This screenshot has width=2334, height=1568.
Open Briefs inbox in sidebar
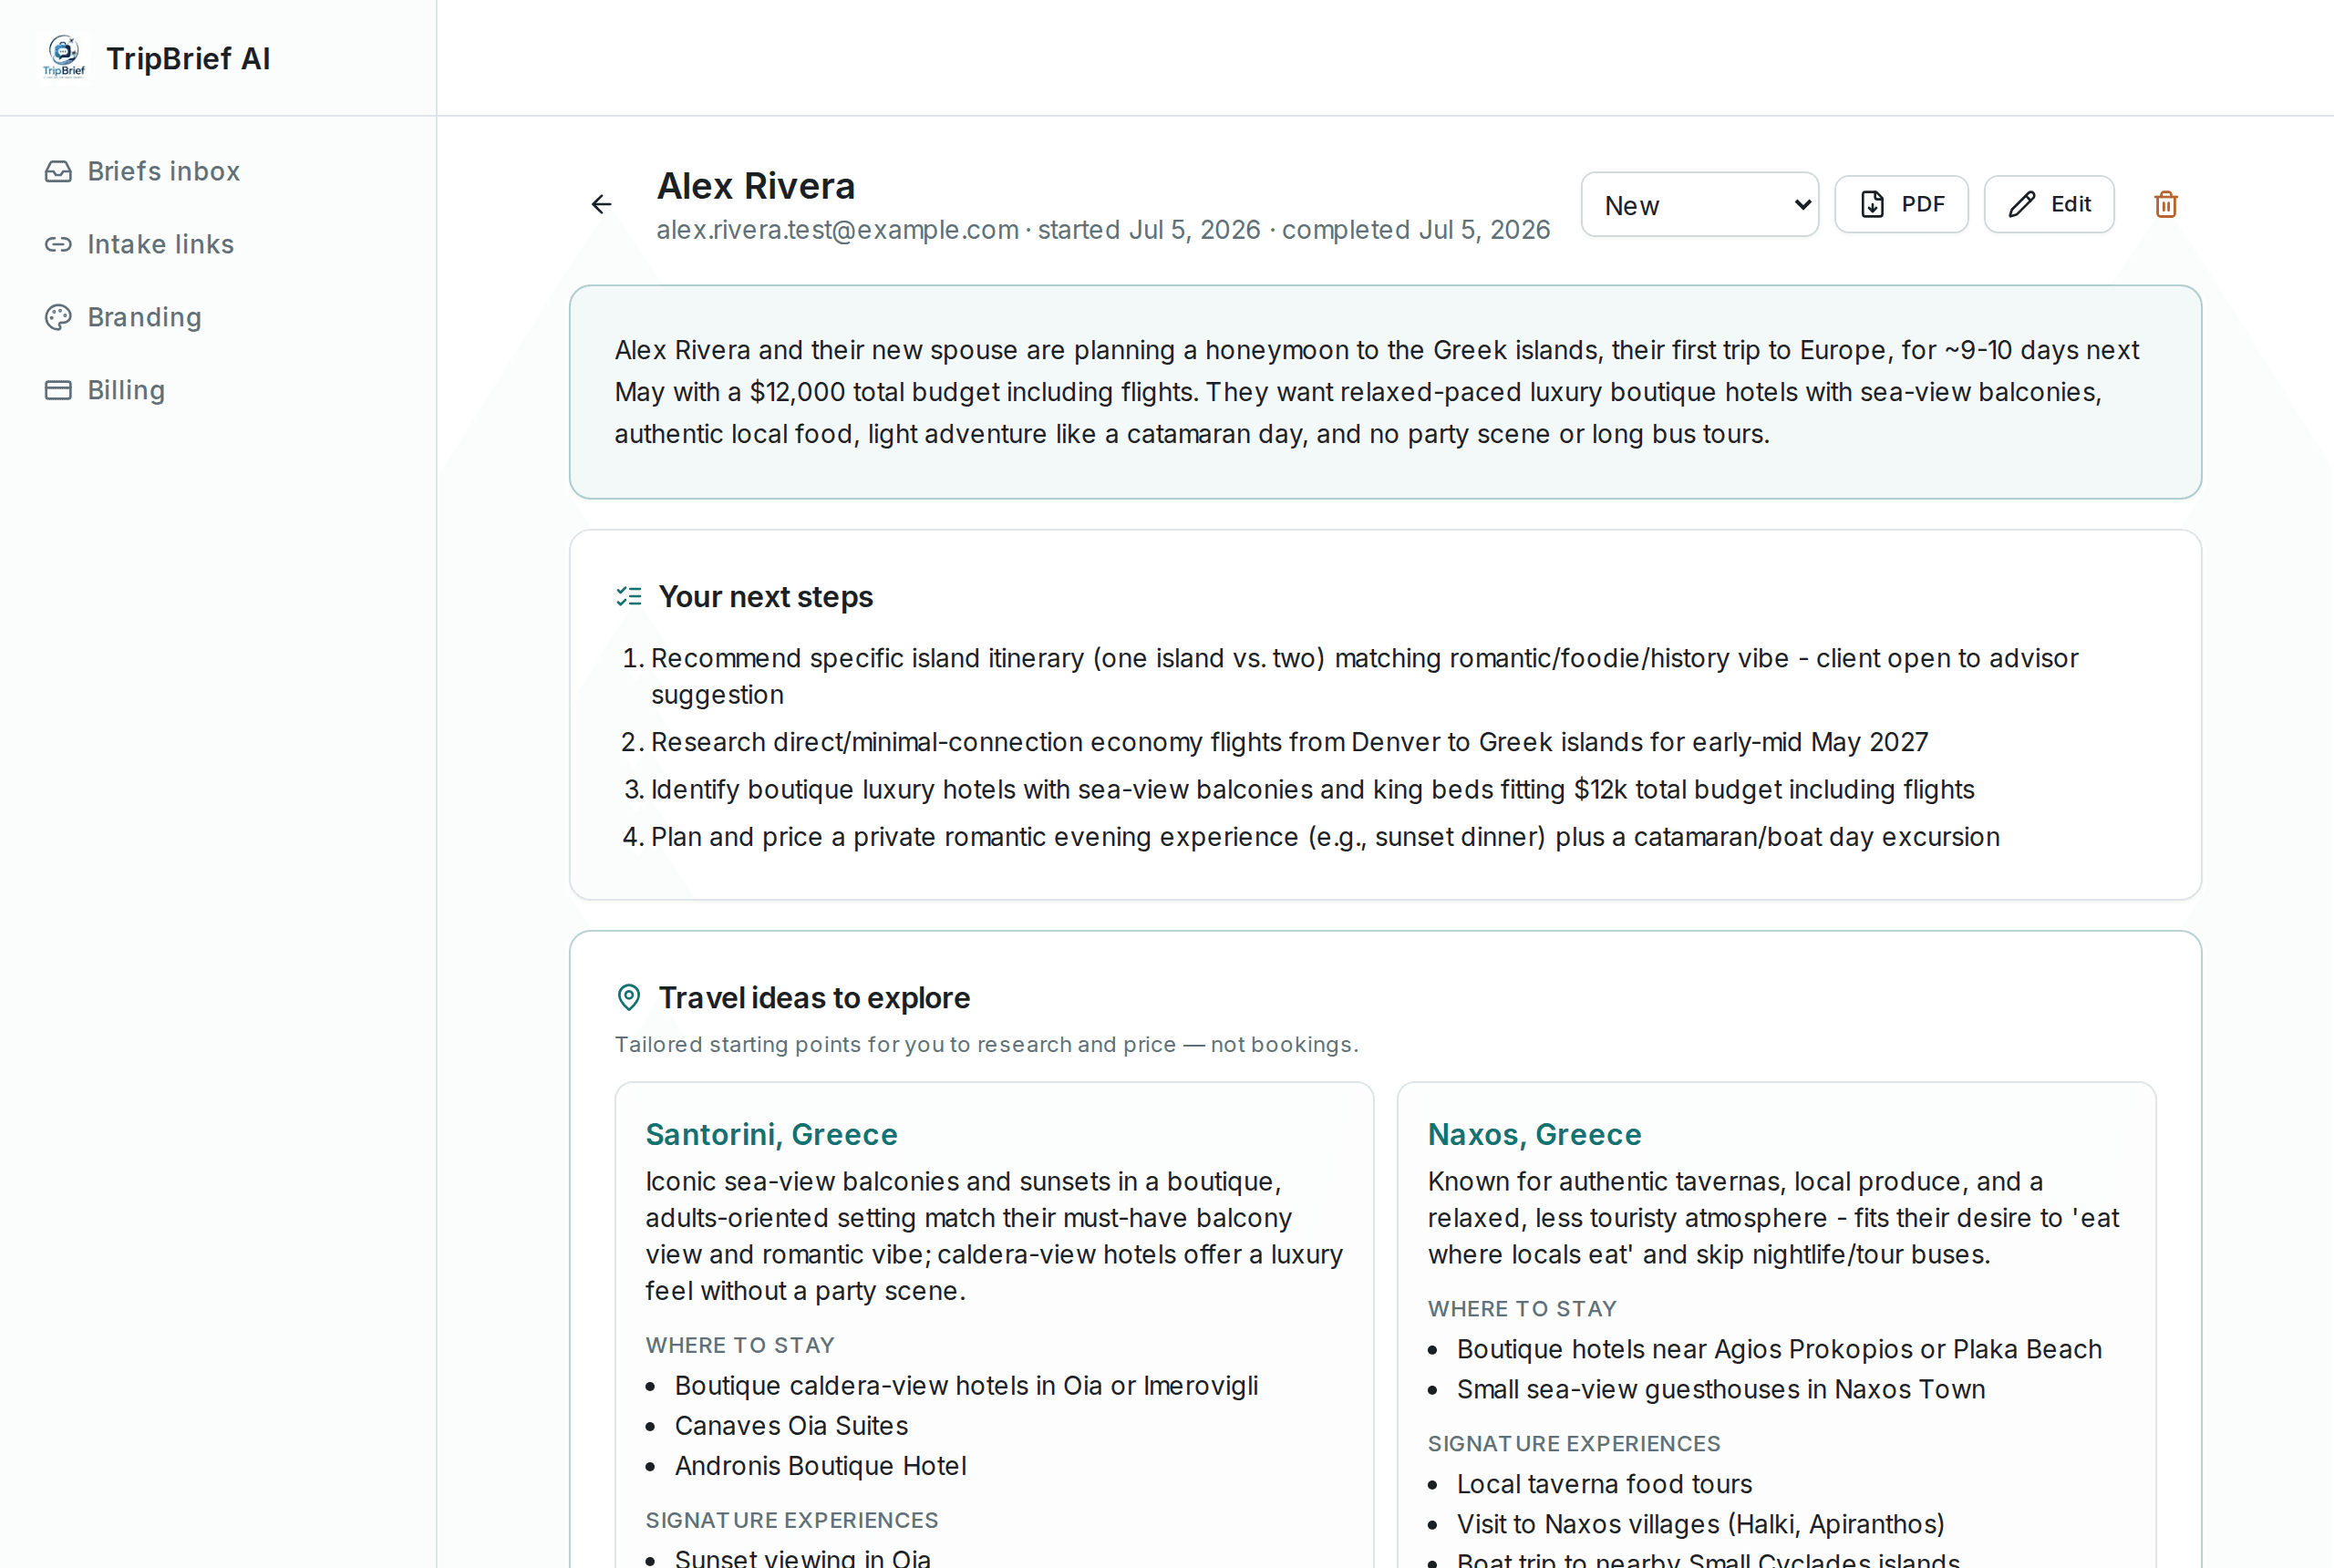(142, 171)
